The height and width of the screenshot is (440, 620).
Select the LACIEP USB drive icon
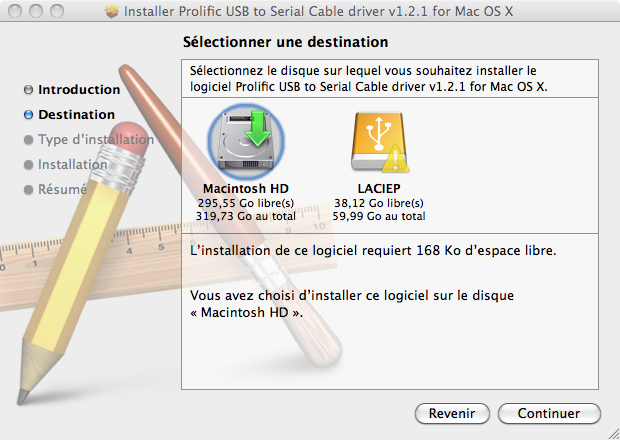coord(380,142)
